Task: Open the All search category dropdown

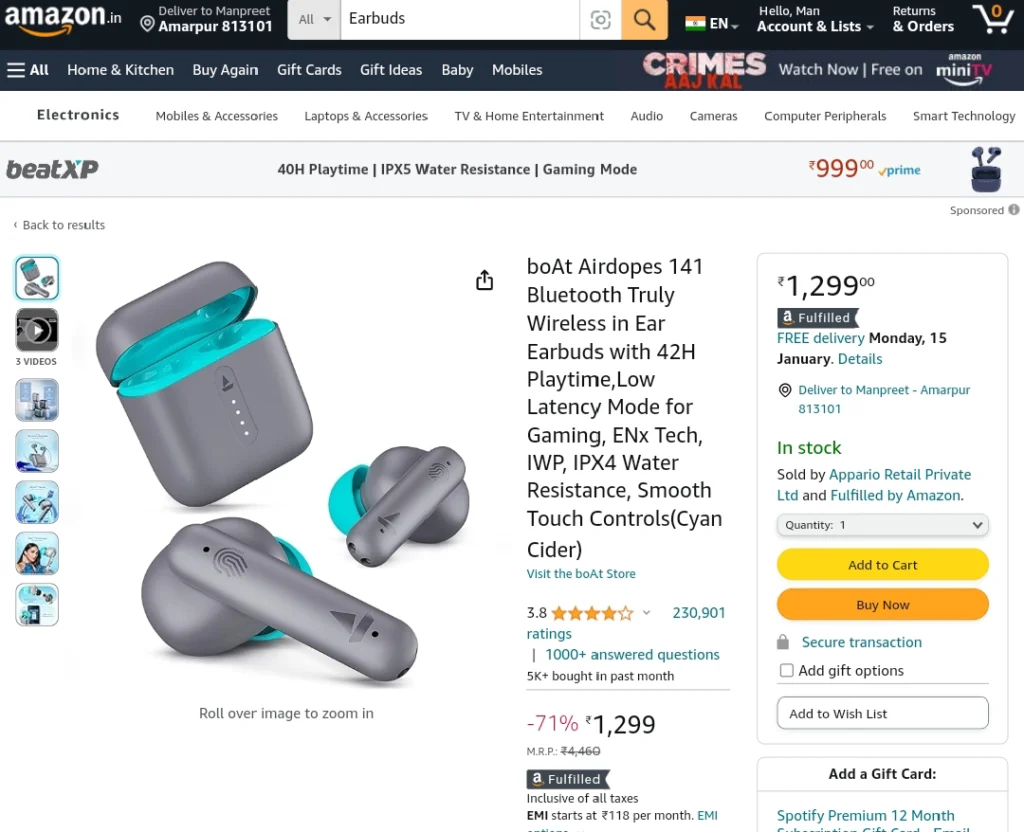Action: click(x=314, y=20)
